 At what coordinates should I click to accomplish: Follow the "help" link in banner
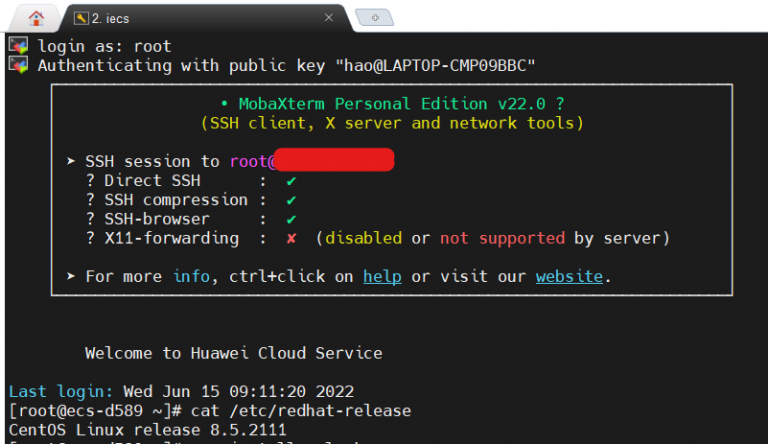384,276
